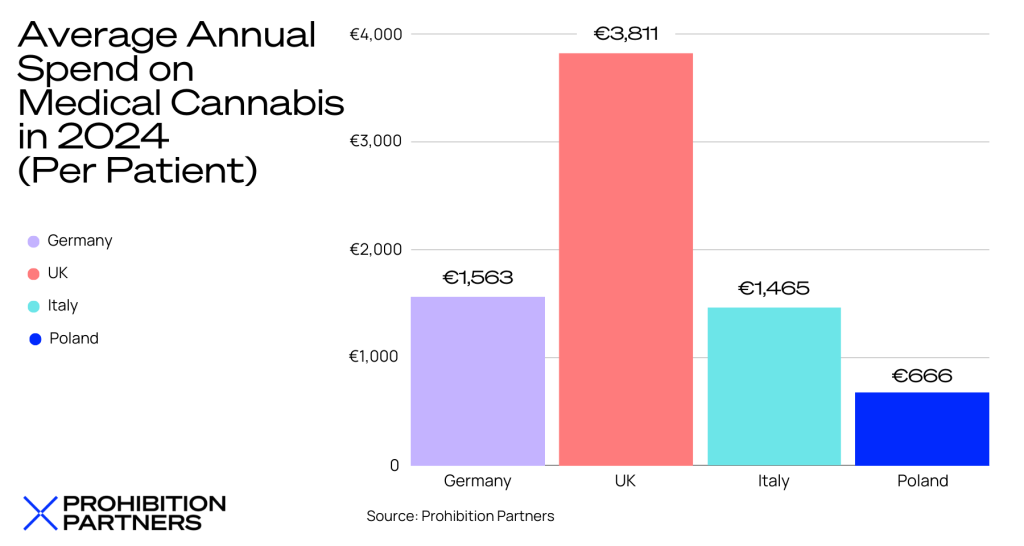The height and width of the screenshot is (546, 1024).
Task: Click the PROHIBITION PARTNERS brand name
Action: tap(144, 512)
